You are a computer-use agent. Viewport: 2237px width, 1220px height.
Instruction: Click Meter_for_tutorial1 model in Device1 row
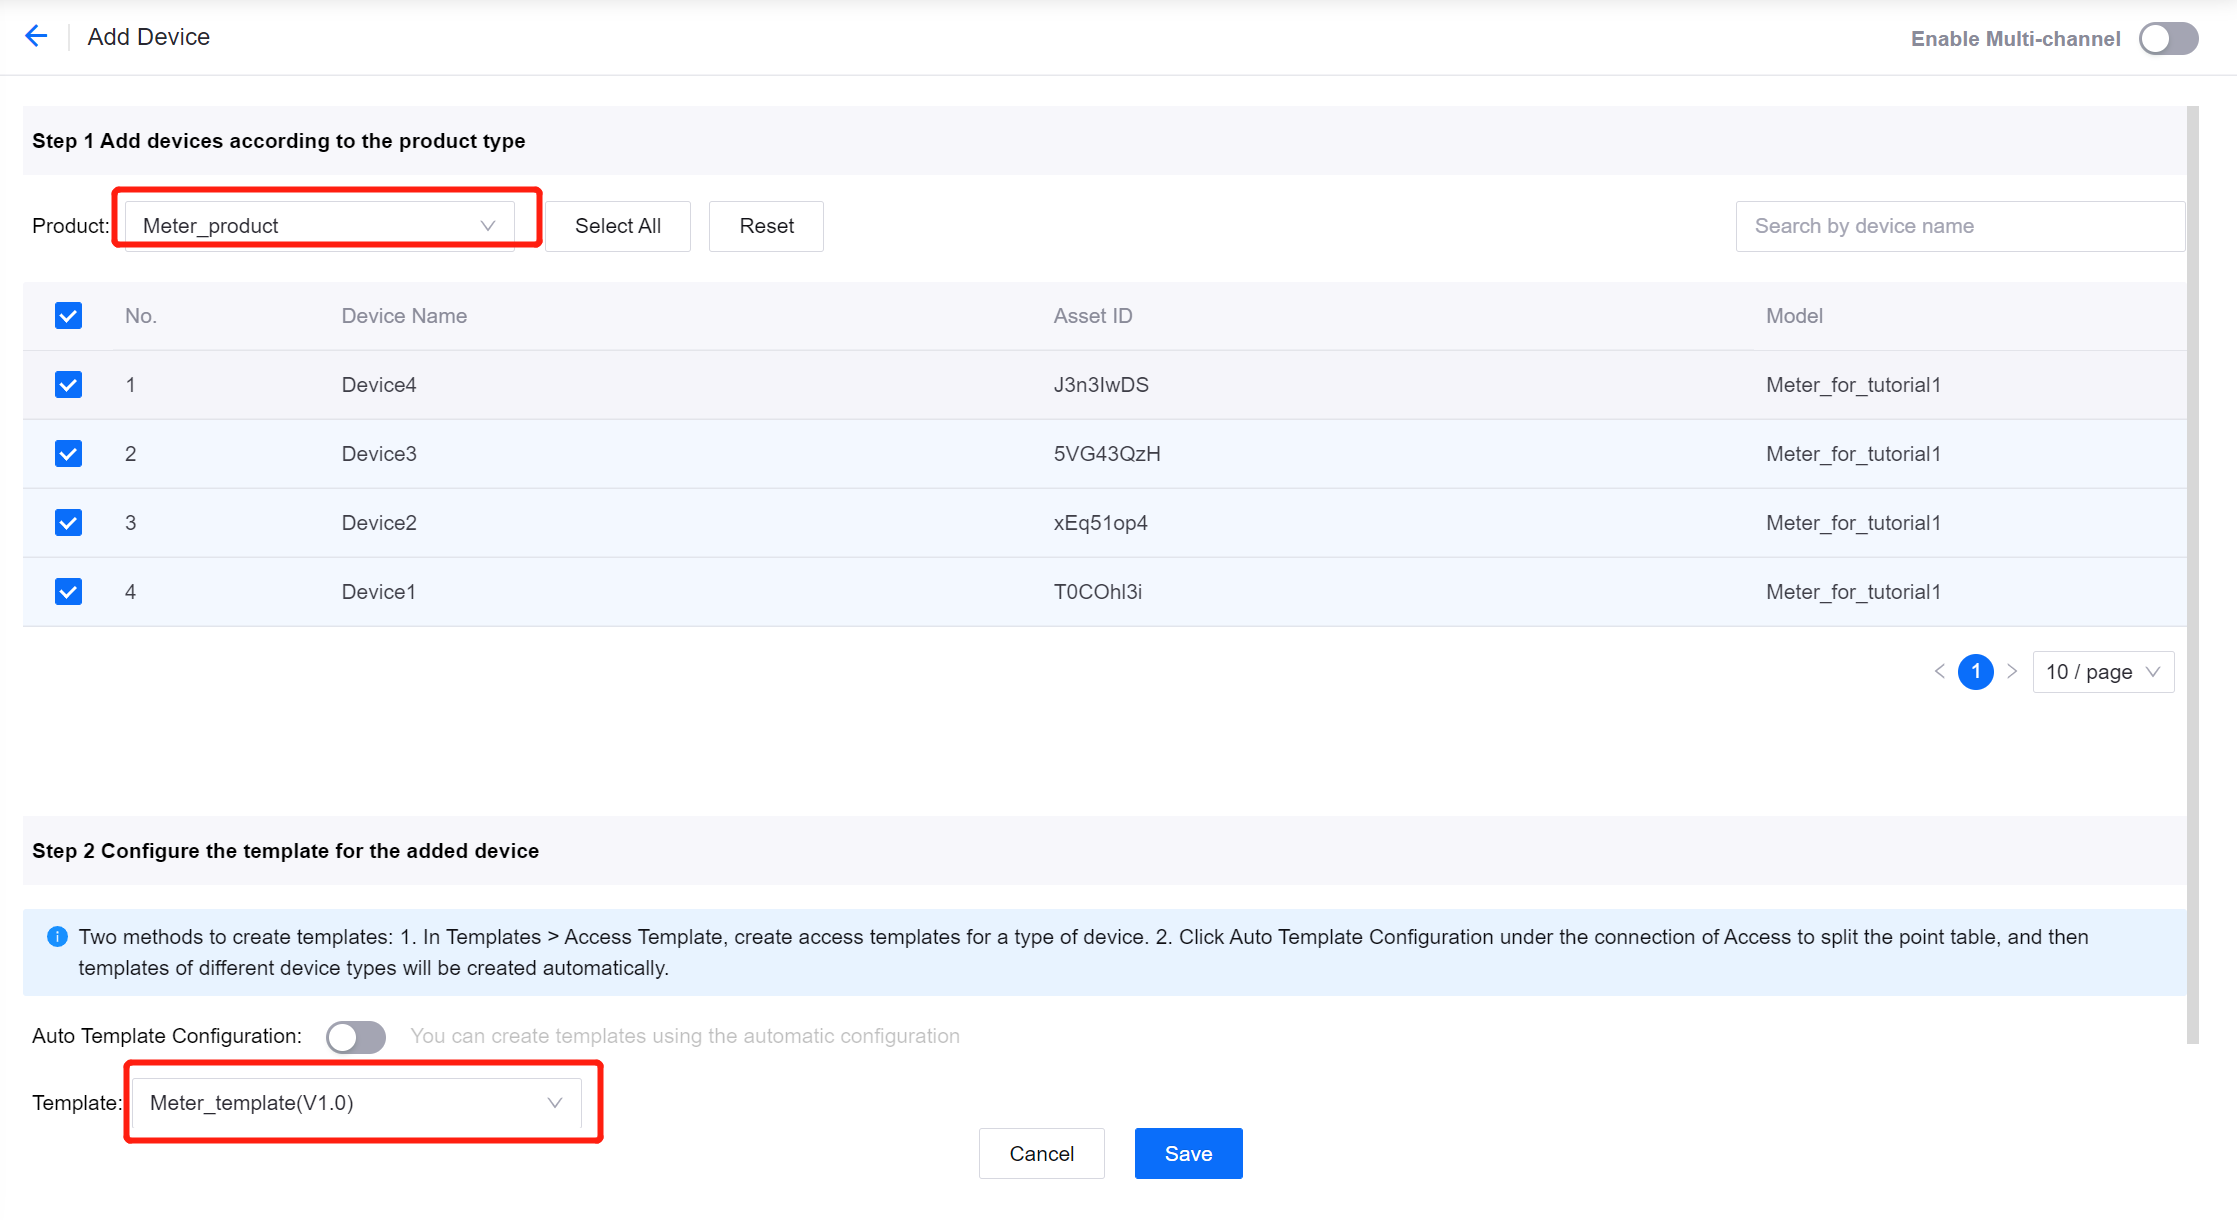[x=1853, y=592]
